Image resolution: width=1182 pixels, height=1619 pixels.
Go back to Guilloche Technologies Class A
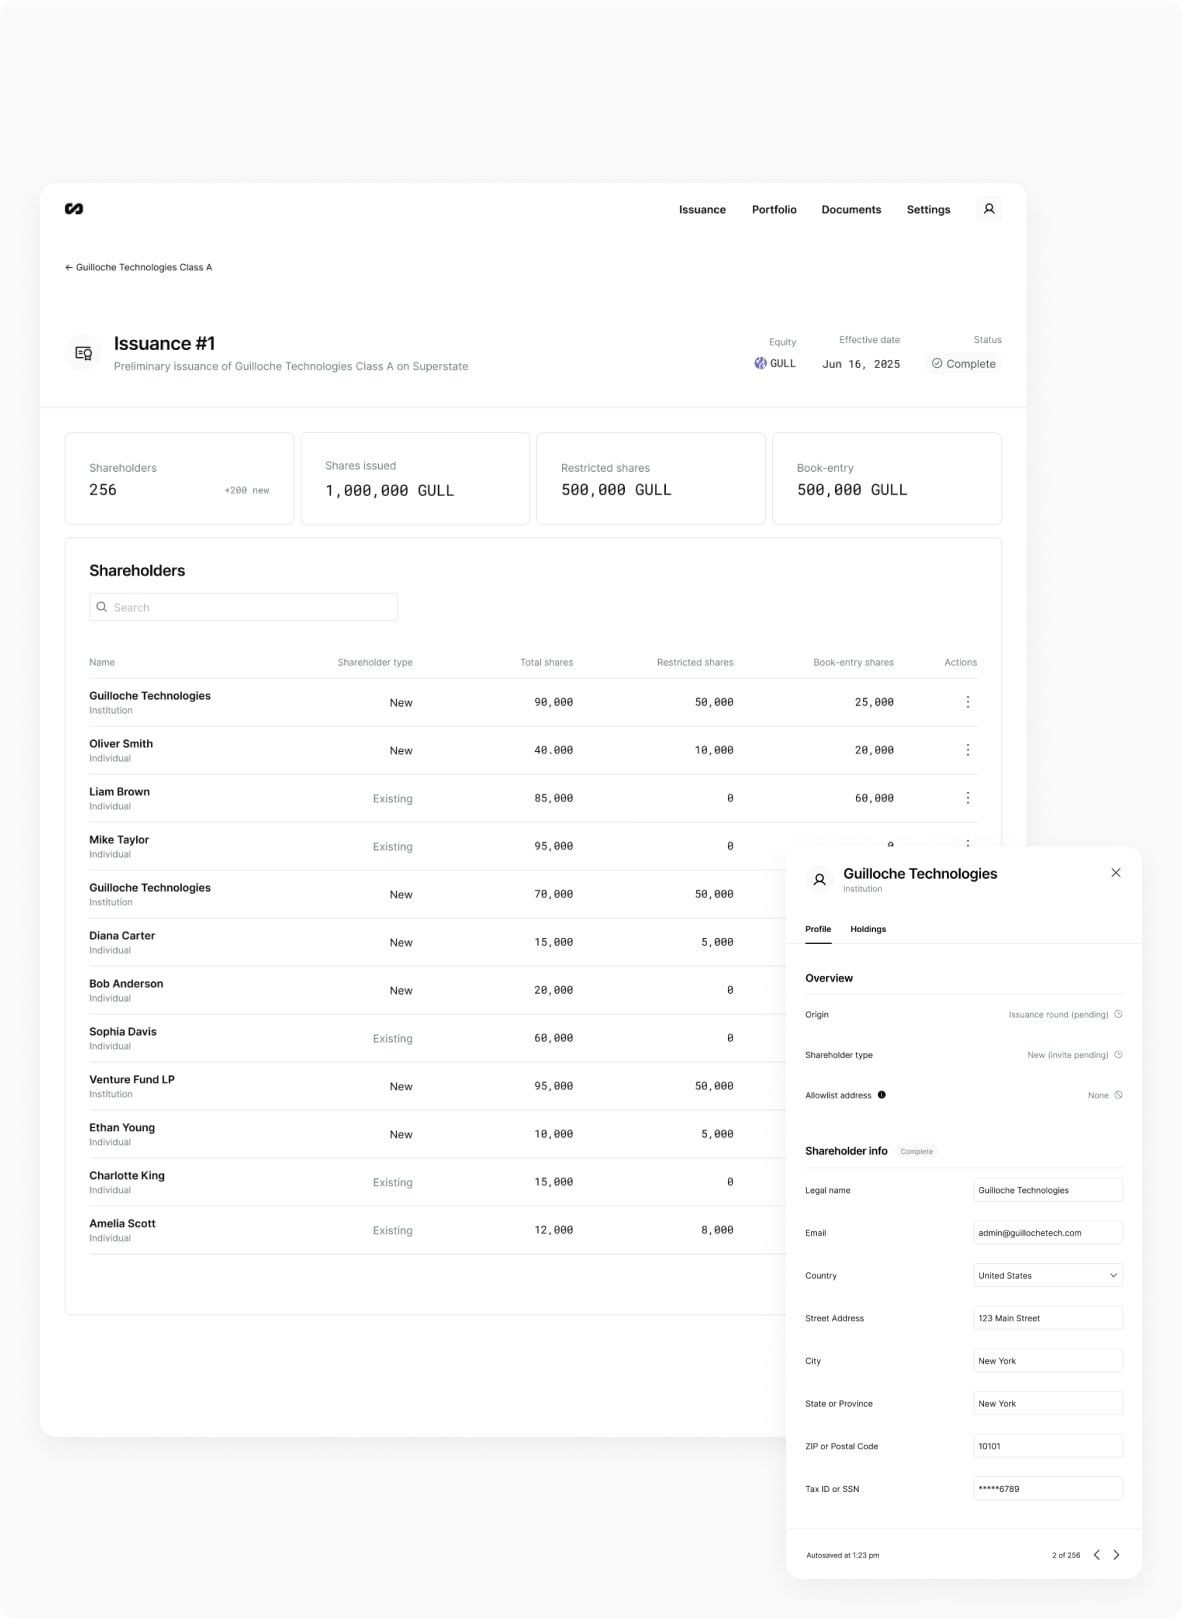[138, 267]
